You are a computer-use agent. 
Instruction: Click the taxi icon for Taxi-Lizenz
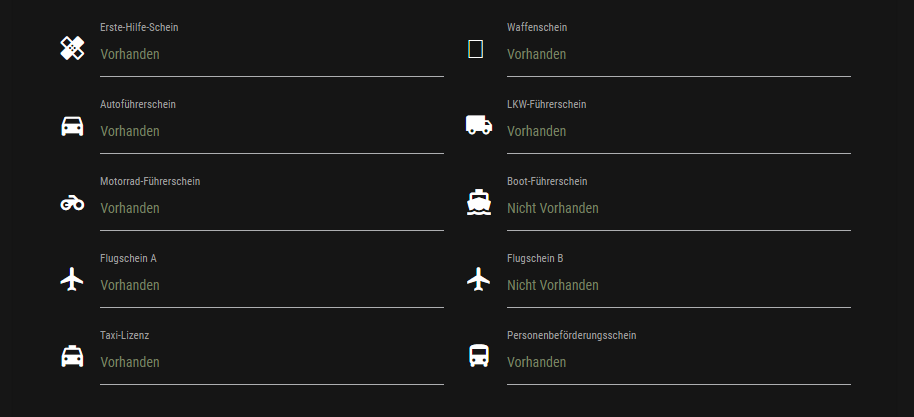pyautogui.click(x=72, y=356)
